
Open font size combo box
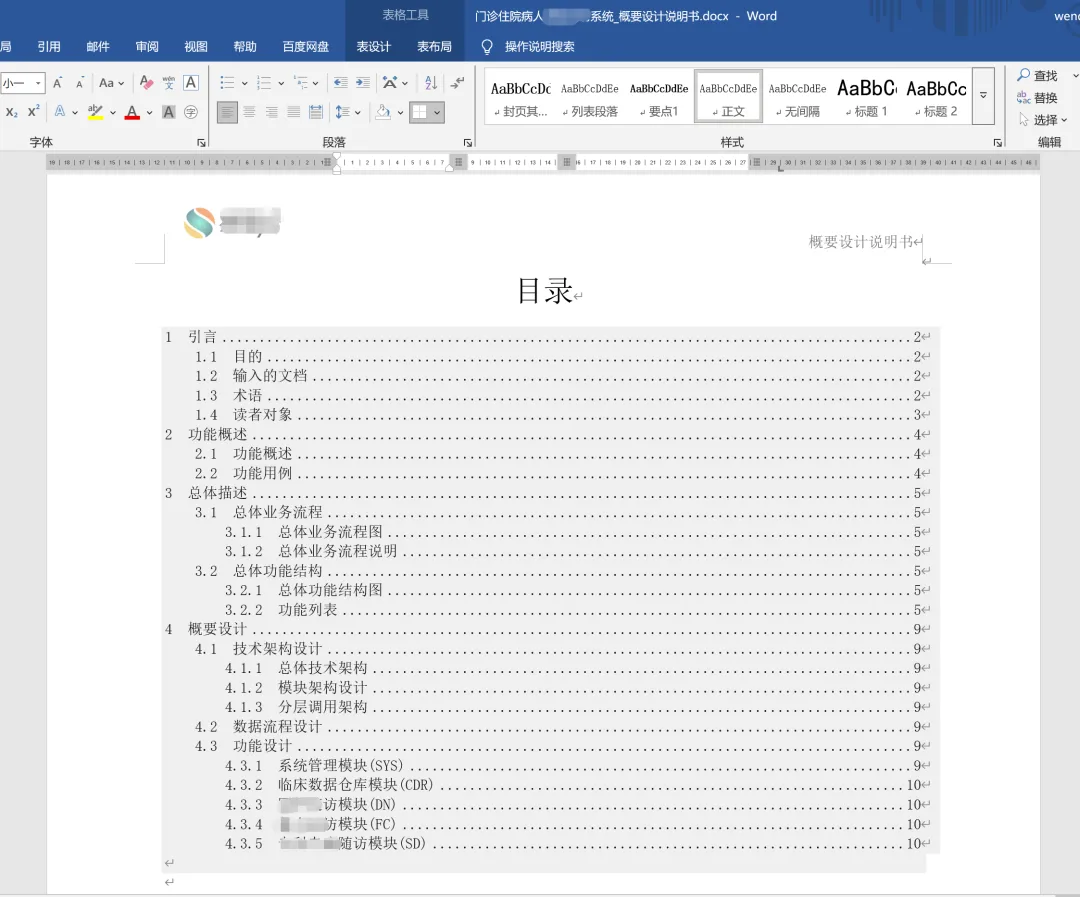click(23, 83)
